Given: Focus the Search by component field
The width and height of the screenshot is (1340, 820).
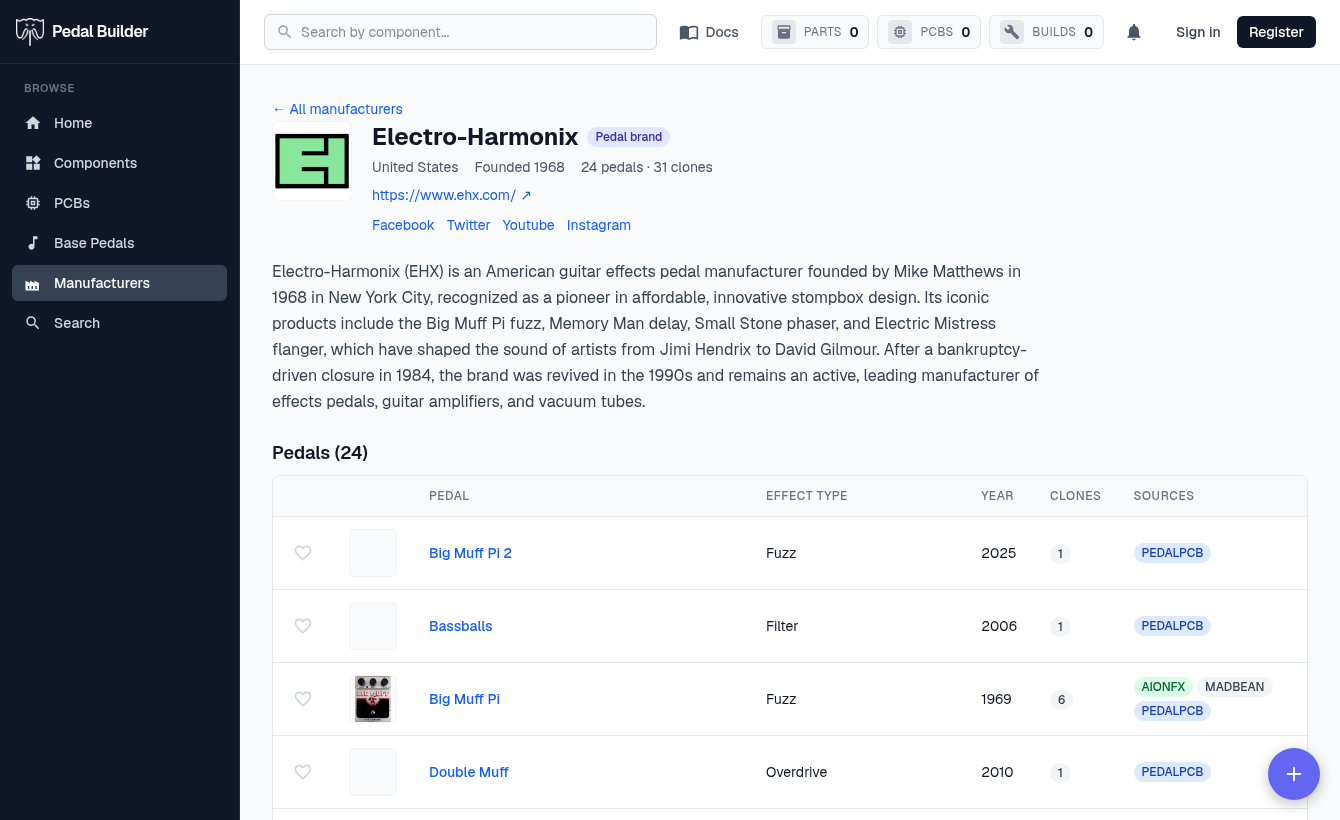Looking at the screenshot, I should pyautogui.click(x=460, y=32).
